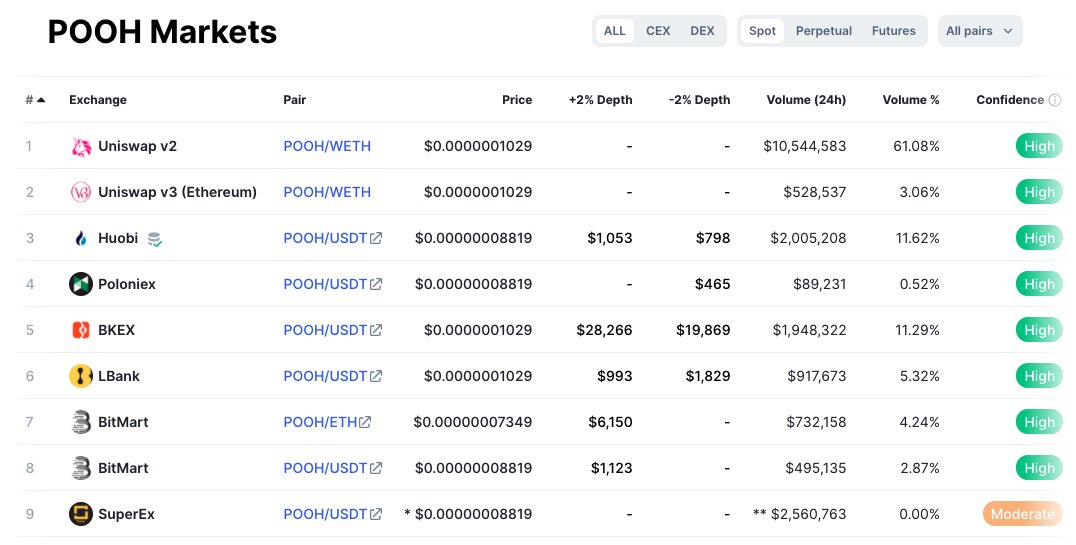The image size is (1076, 545).
Task: Sort by the Volume % column header
Action: point(911,100)
